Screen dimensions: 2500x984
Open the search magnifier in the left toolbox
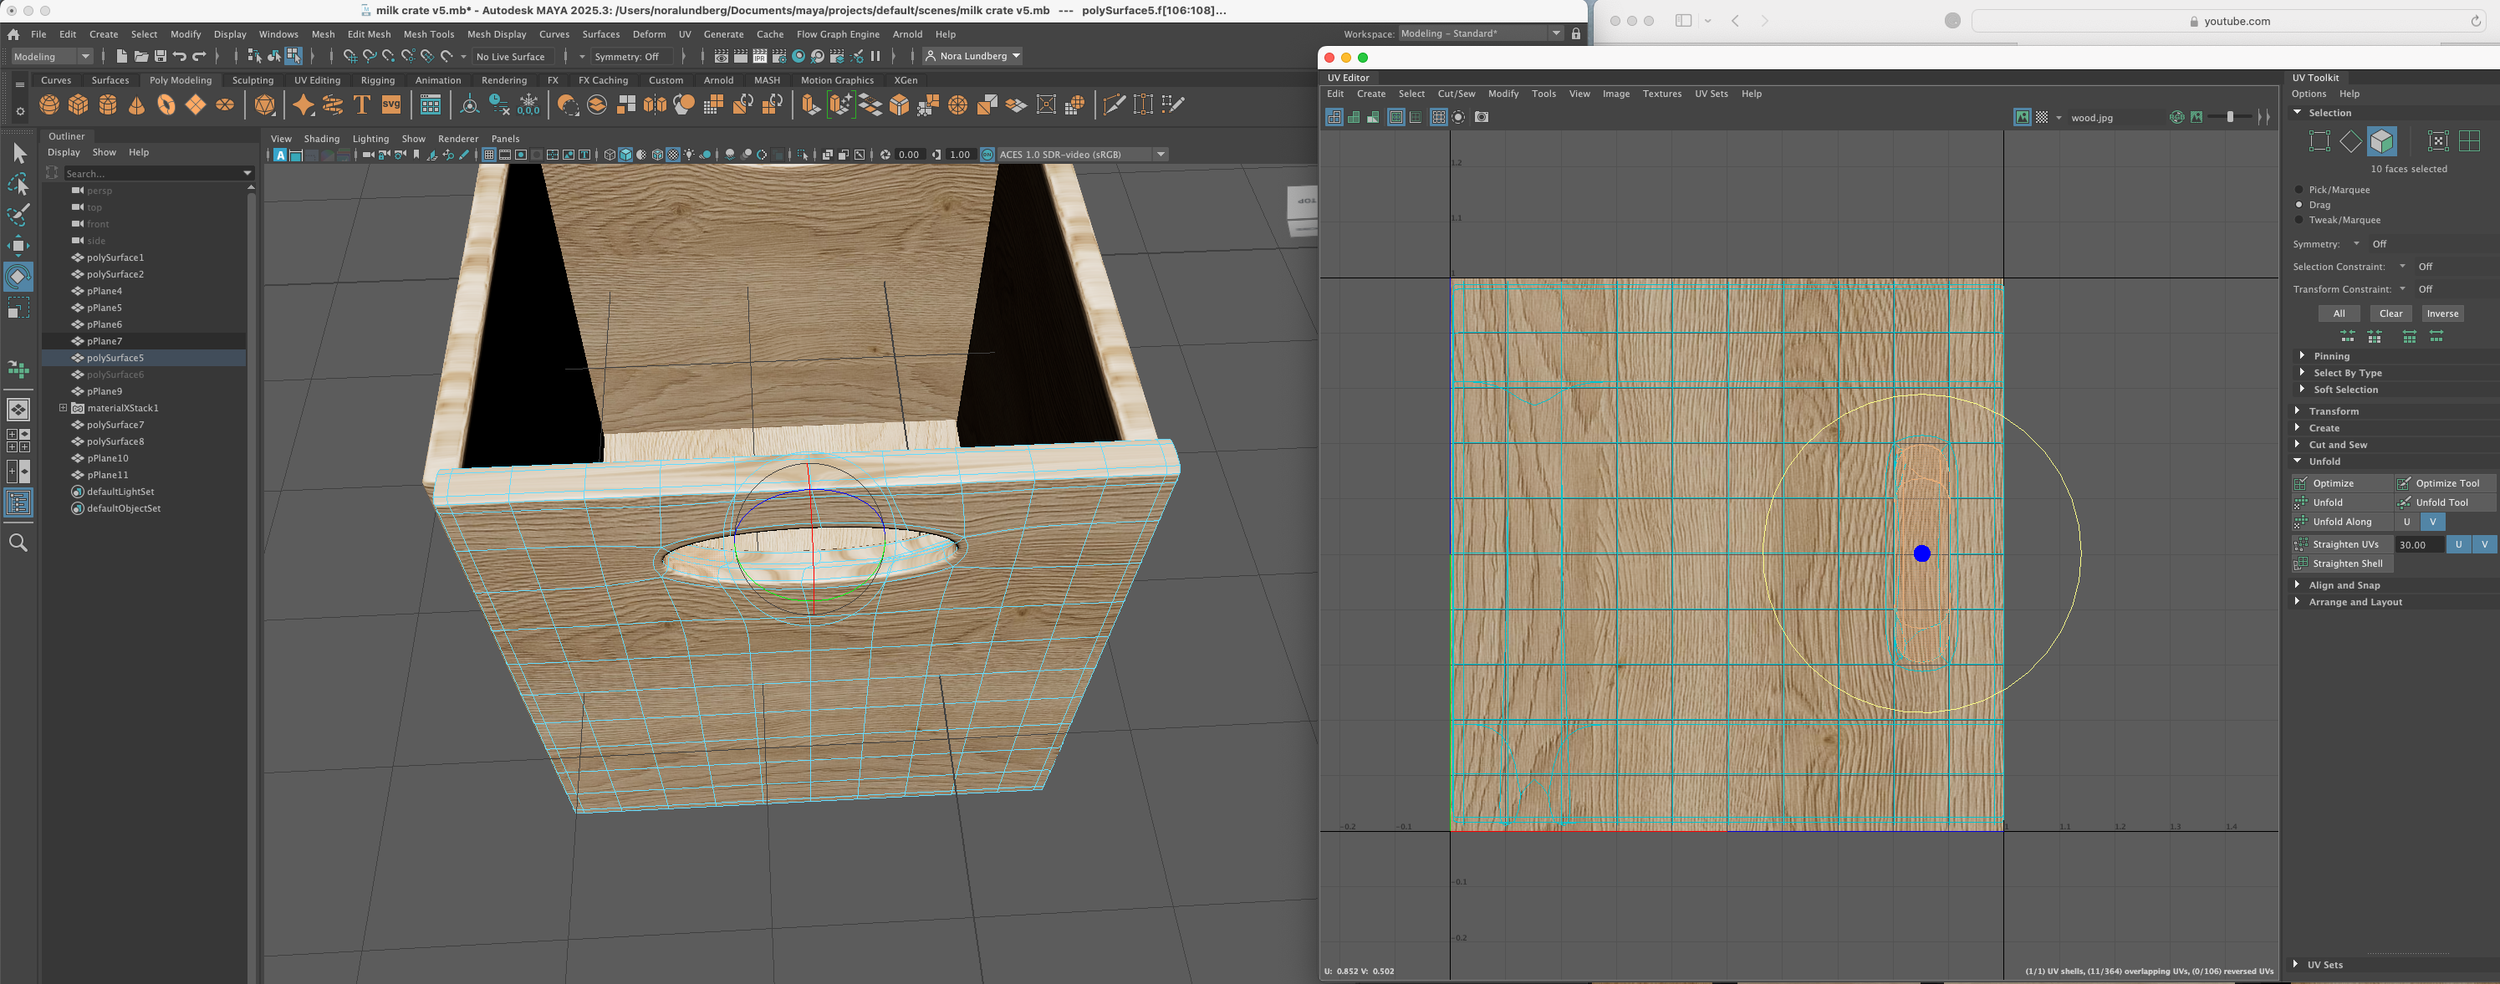click(x=18, y=542)
